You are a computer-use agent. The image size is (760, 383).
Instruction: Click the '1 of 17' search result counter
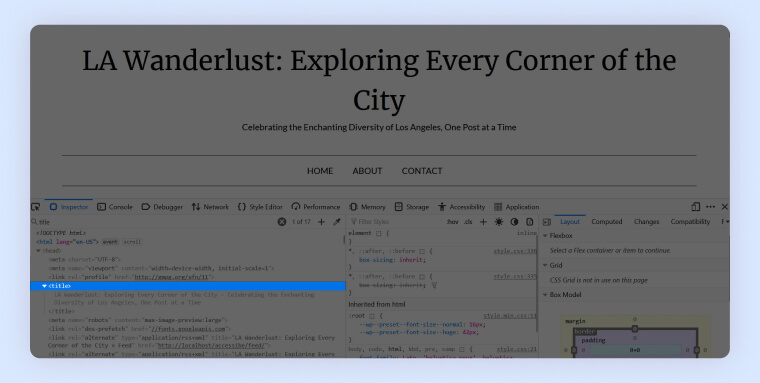pyautogui.click(x=301, y=222)
